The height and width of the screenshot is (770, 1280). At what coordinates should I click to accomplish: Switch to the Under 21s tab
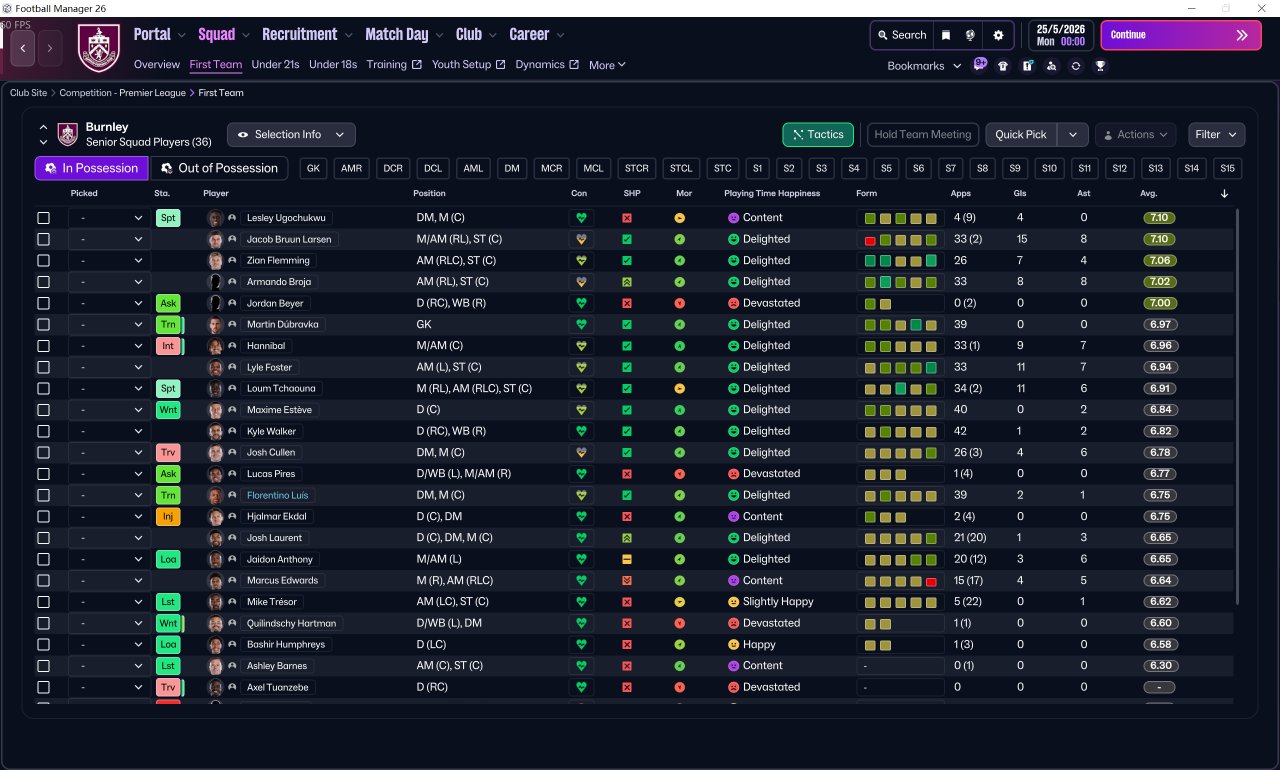(276, 65)
